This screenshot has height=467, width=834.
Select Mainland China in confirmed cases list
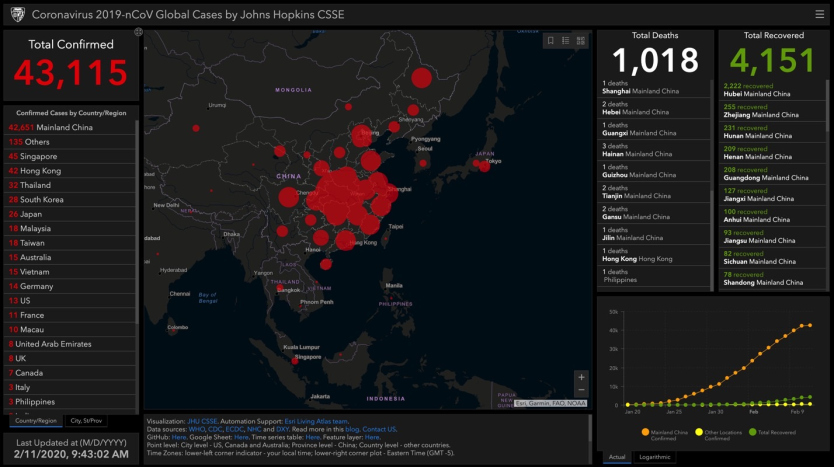(x=64, y=128)
